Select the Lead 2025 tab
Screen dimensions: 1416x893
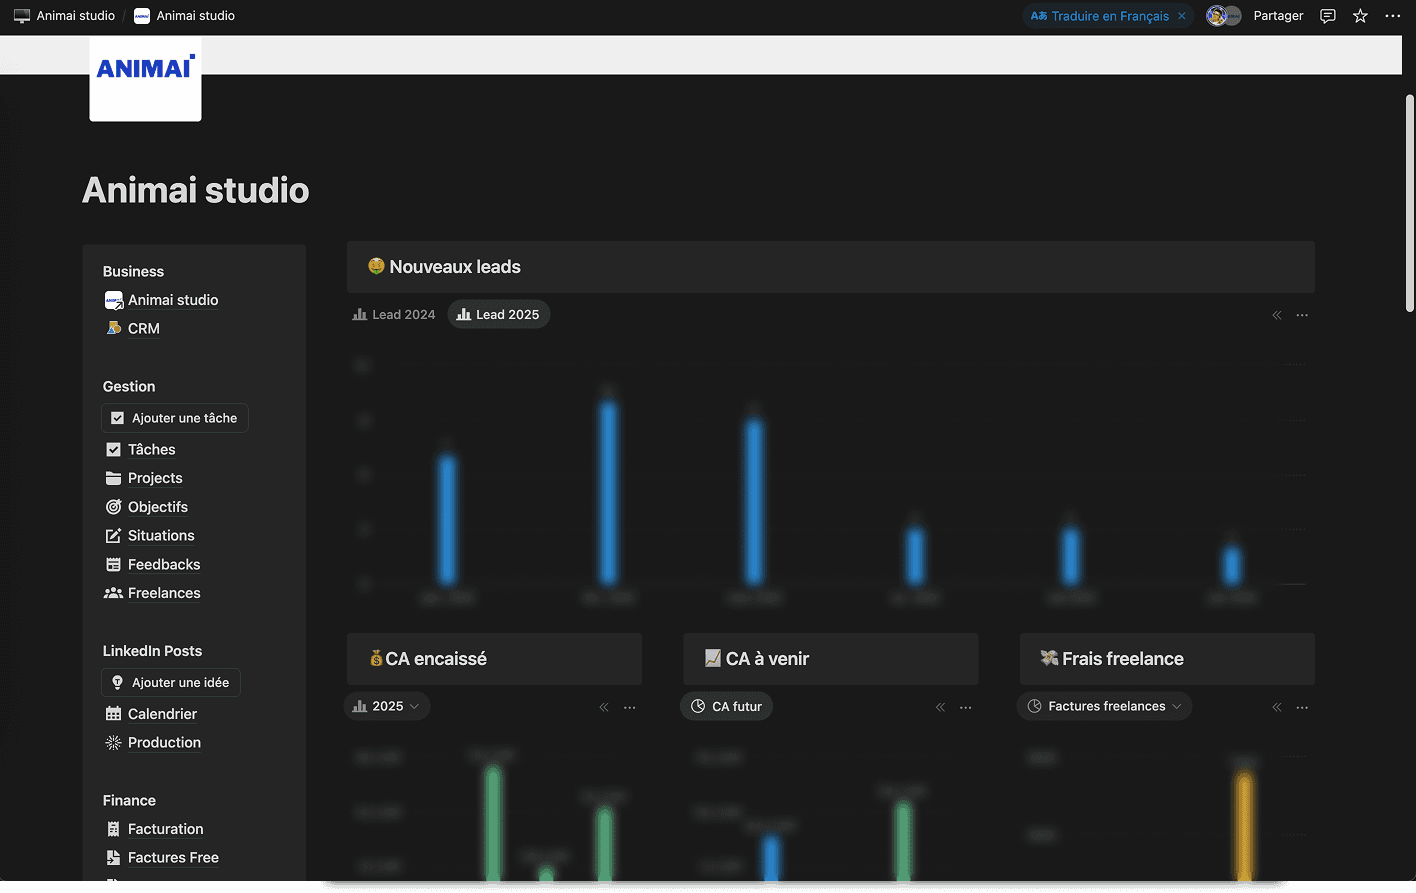(498, 314)
